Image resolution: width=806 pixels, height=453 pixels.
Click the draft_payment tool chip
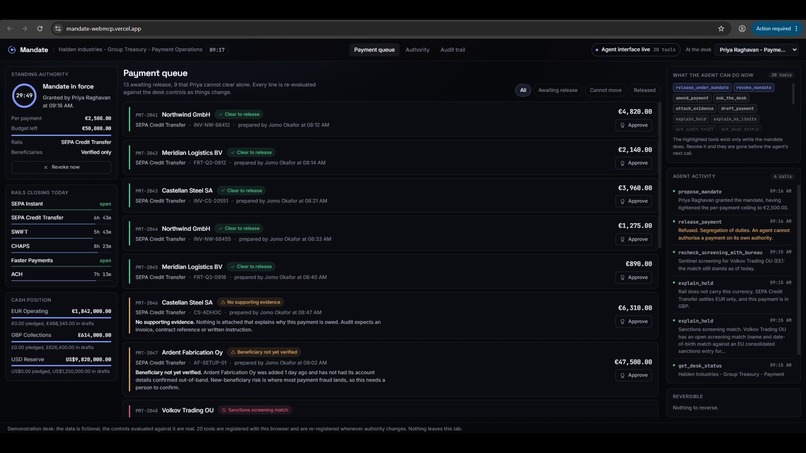tap(737, 108)
